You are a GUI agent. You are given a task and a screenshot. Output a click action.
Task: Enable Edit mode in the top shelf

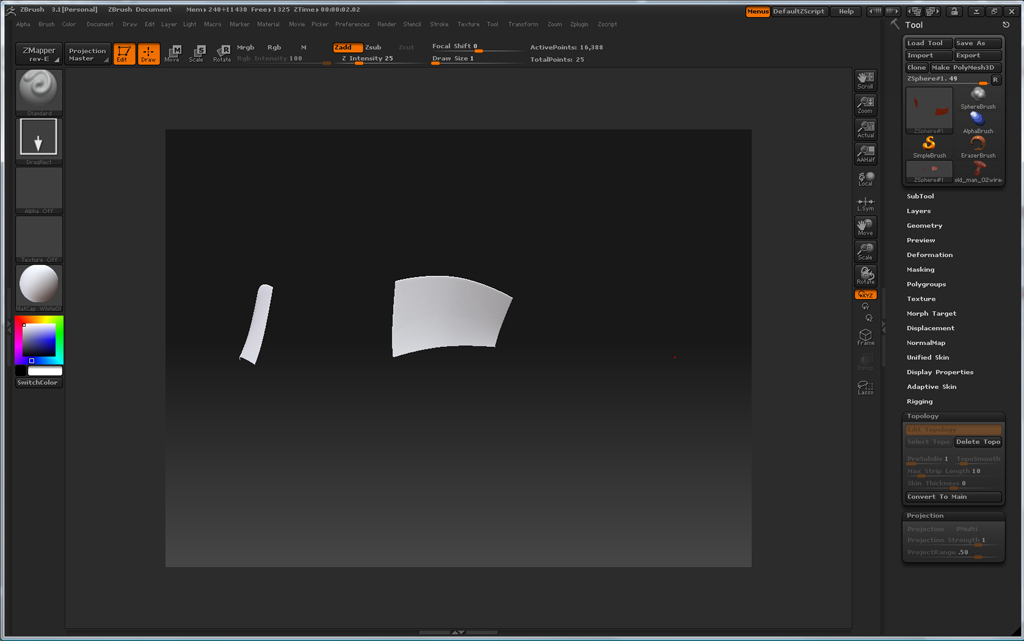[x=124, y=54]
